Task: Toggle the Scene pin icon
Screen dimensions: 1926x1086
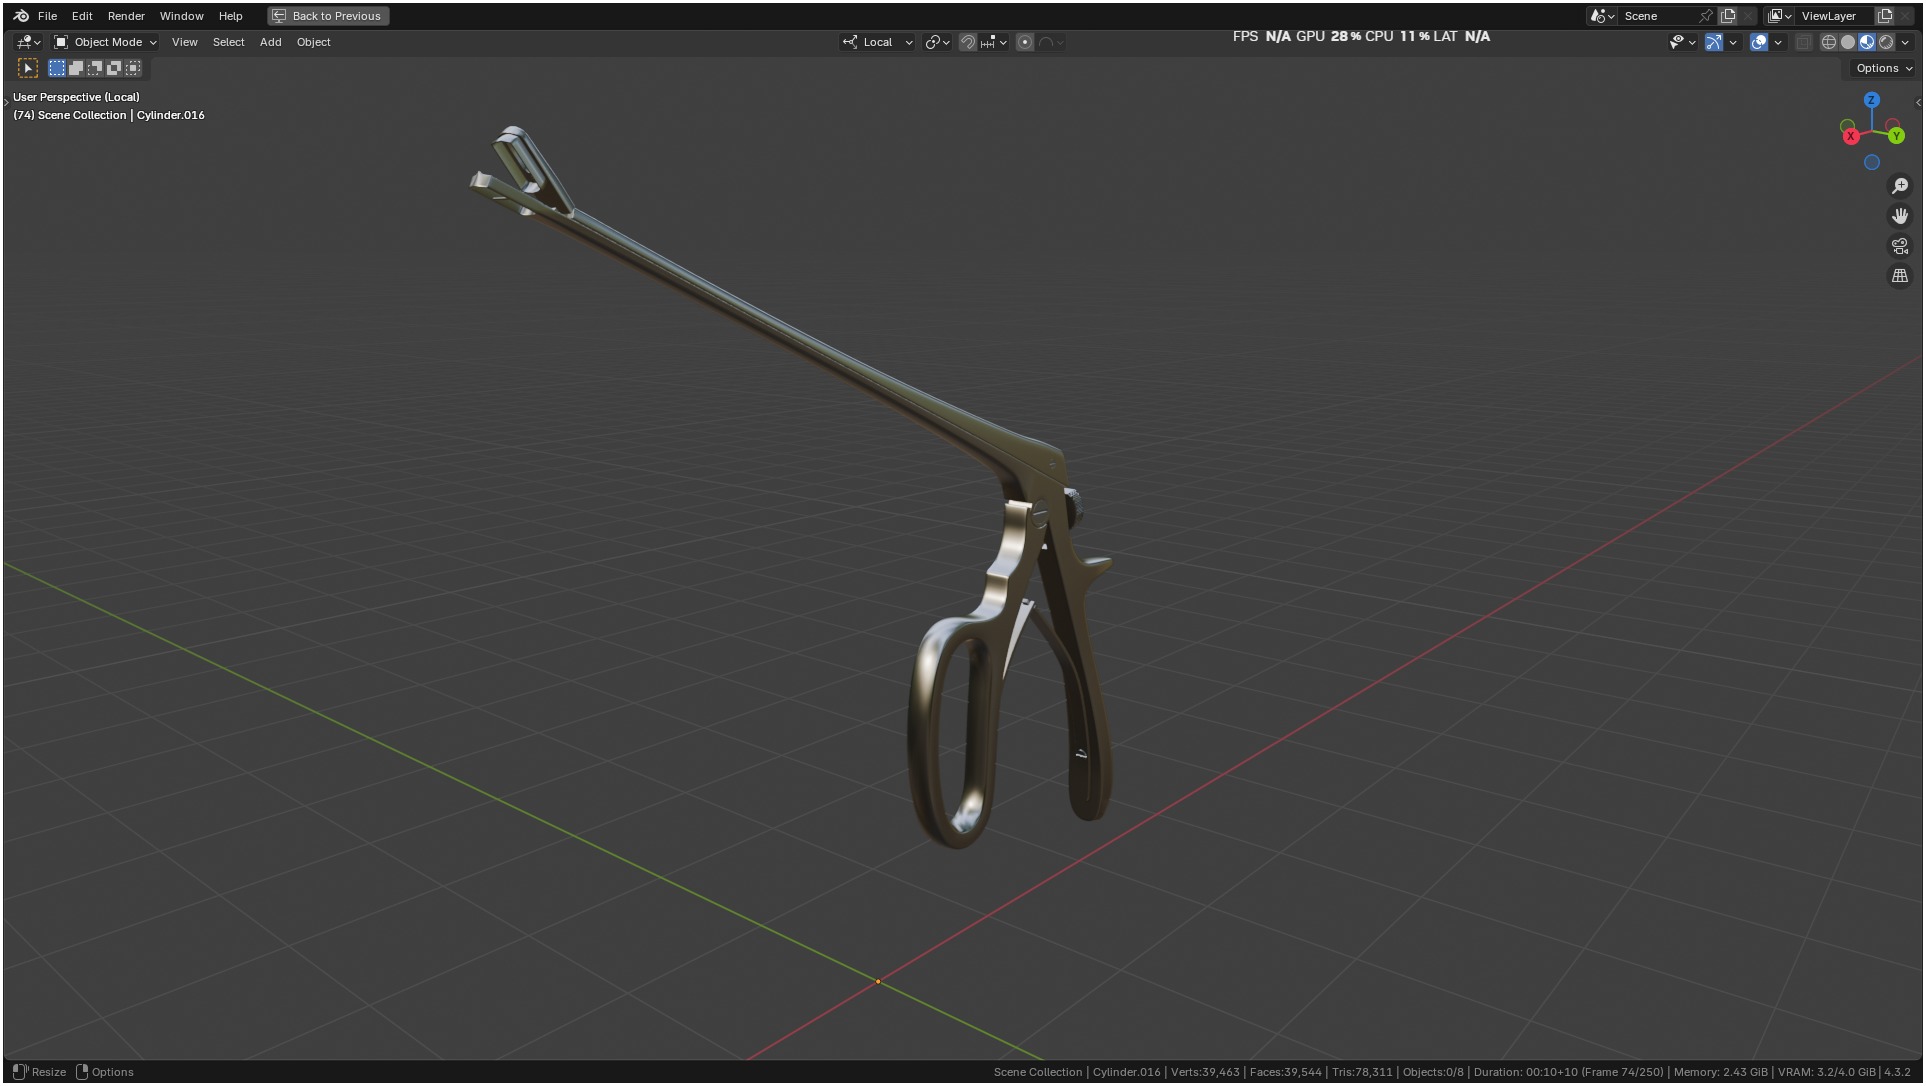Action: [1706, 16]
